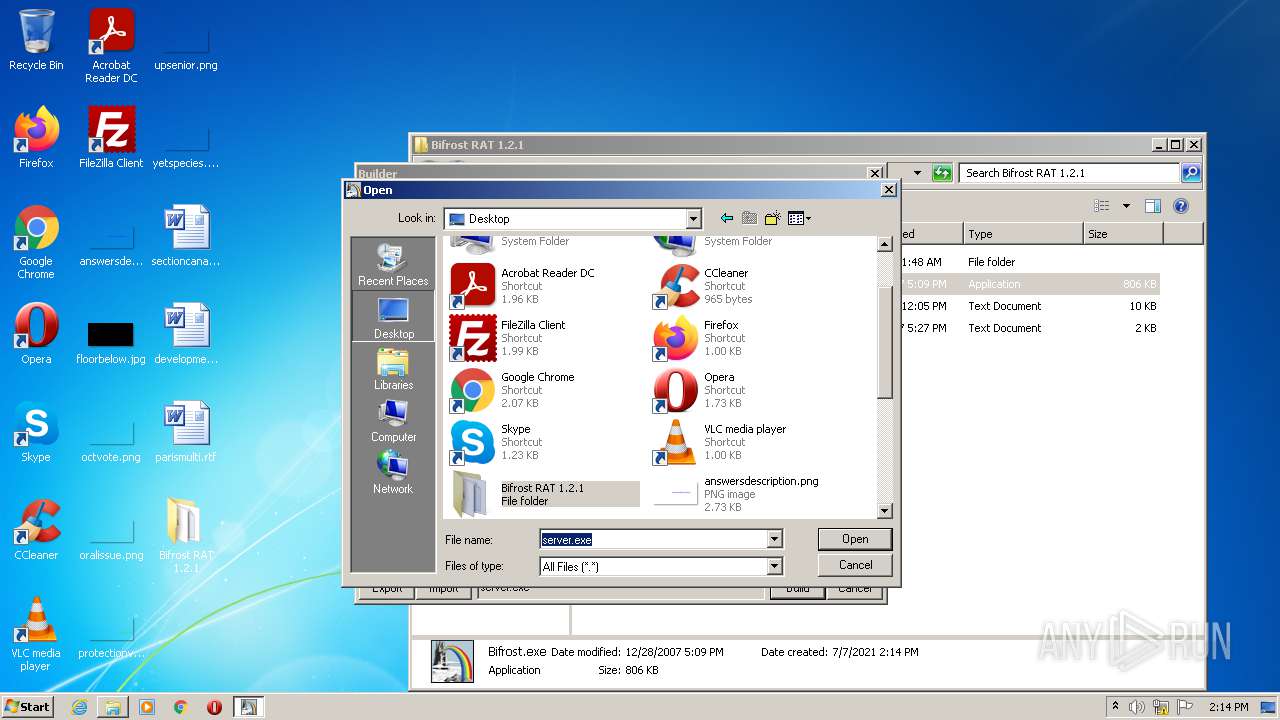Screen dimensions: 1280x720
Task: Expand the File name dropdown arrow
Action: click(x=774, y=539)
